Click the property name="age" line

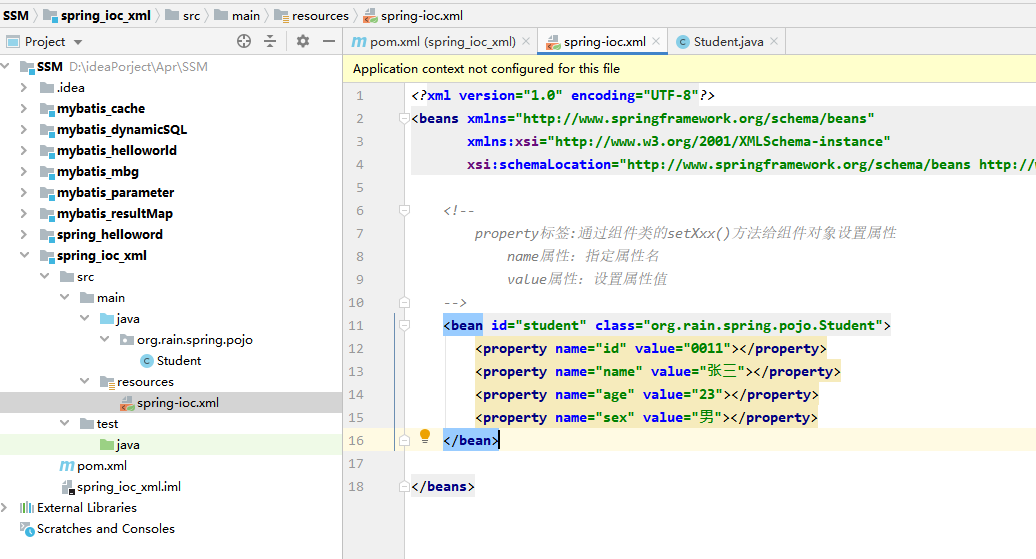(646, 394)
